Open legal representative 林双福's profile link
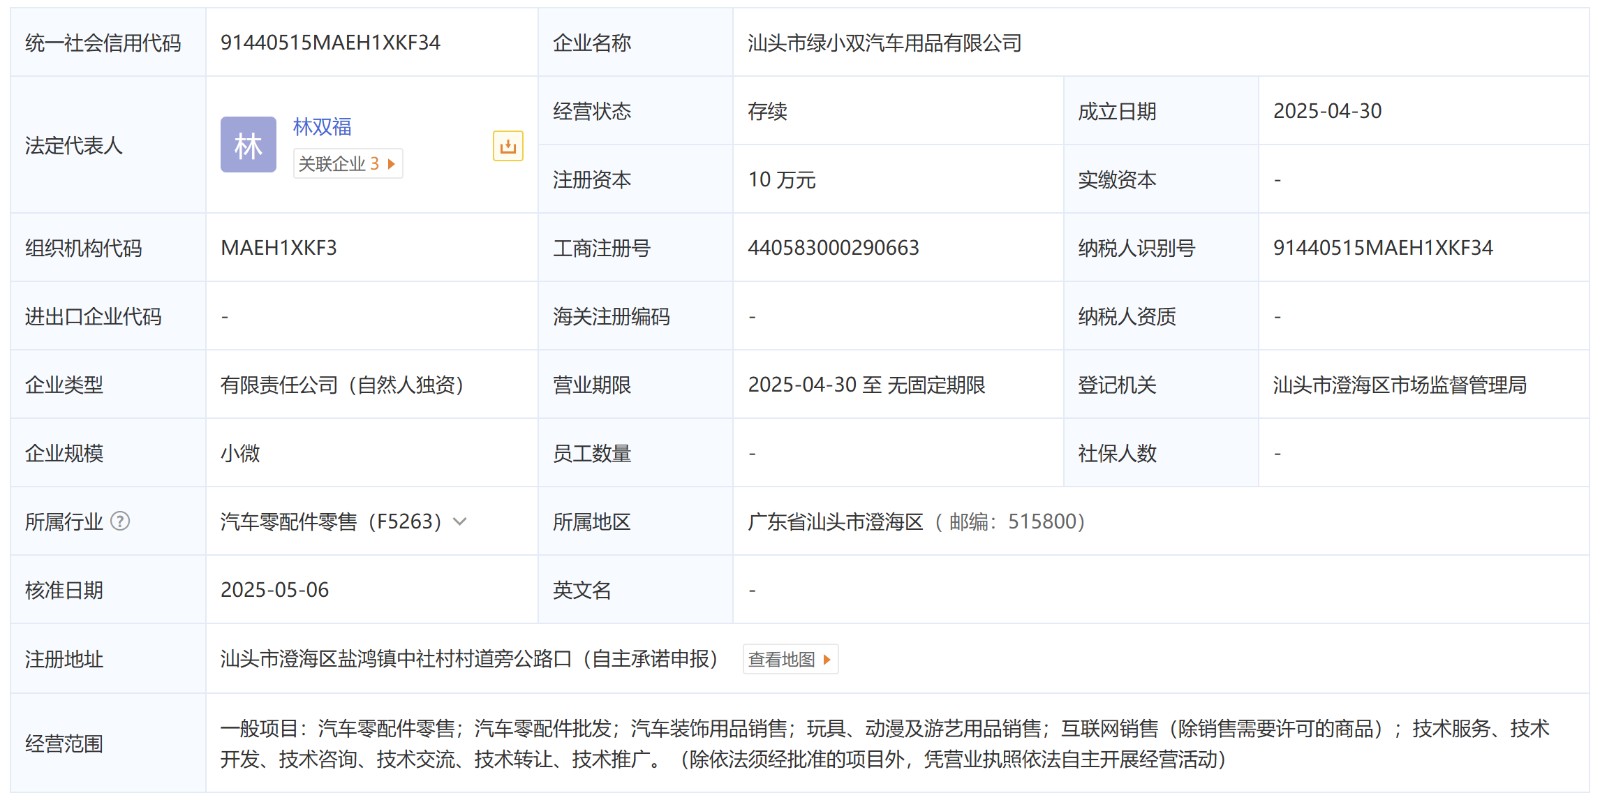 pyautogui.click(x=322, y=127)
